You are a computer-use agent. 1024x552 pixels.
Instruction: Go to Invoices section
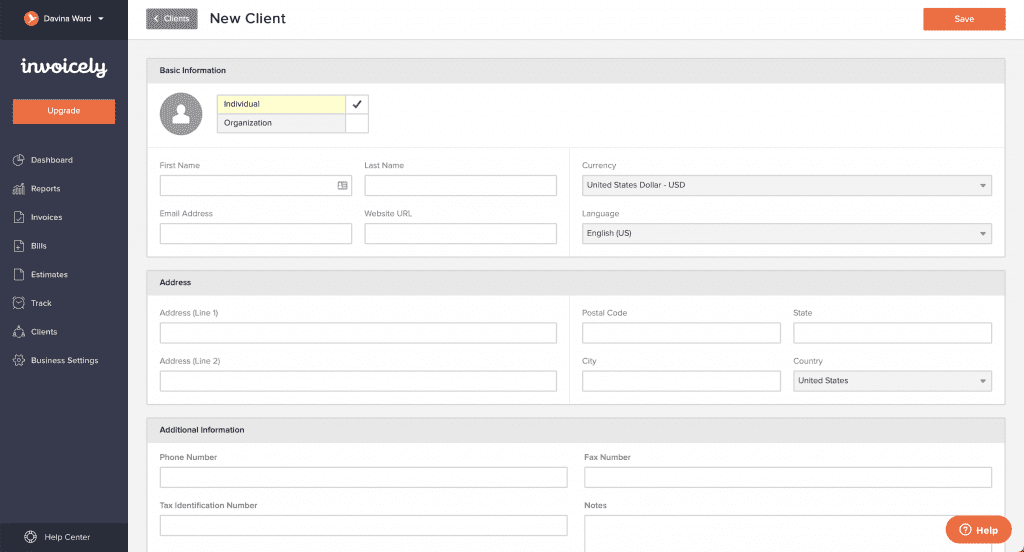click(x=46, y=218)
